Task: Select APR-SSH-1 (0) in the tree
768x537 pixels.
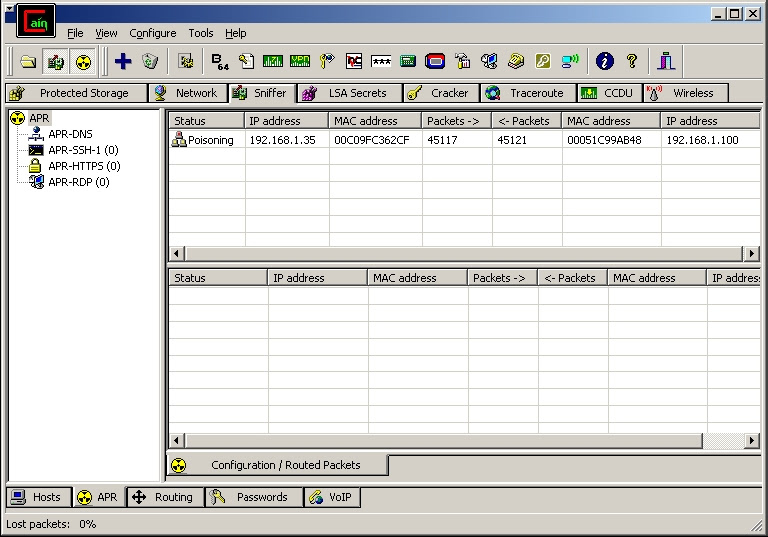Action: click(x=83, y=150)
